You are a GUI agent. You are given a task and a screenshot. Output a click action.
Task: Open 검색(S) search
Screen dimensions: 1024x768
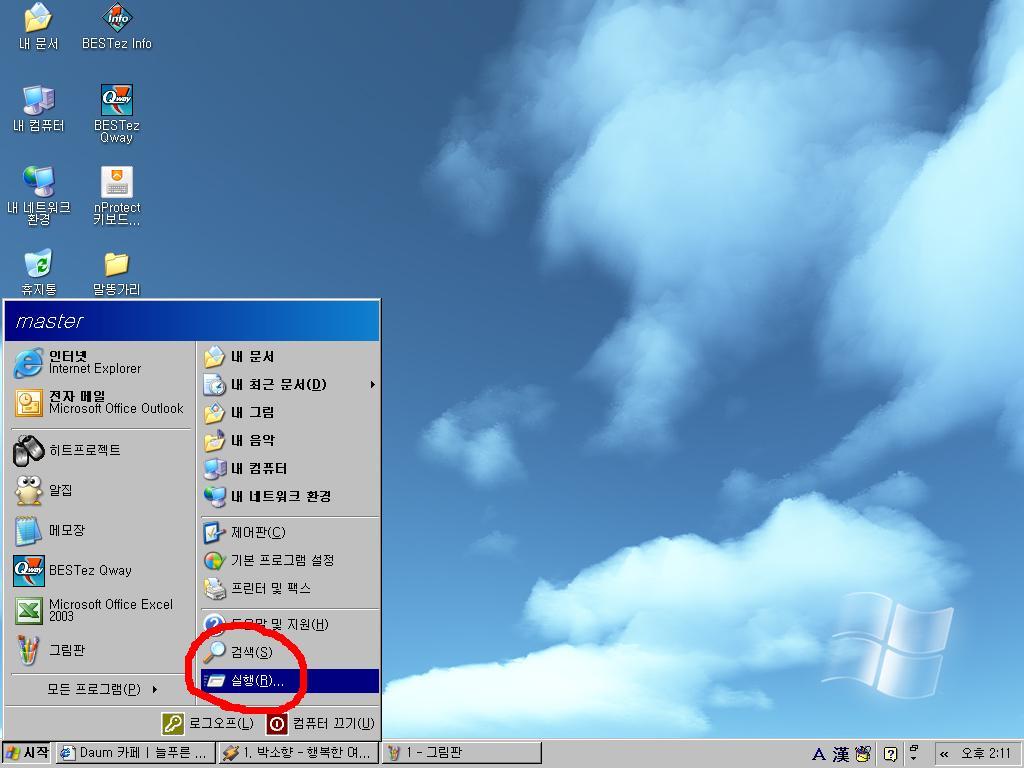pos(290,652)
